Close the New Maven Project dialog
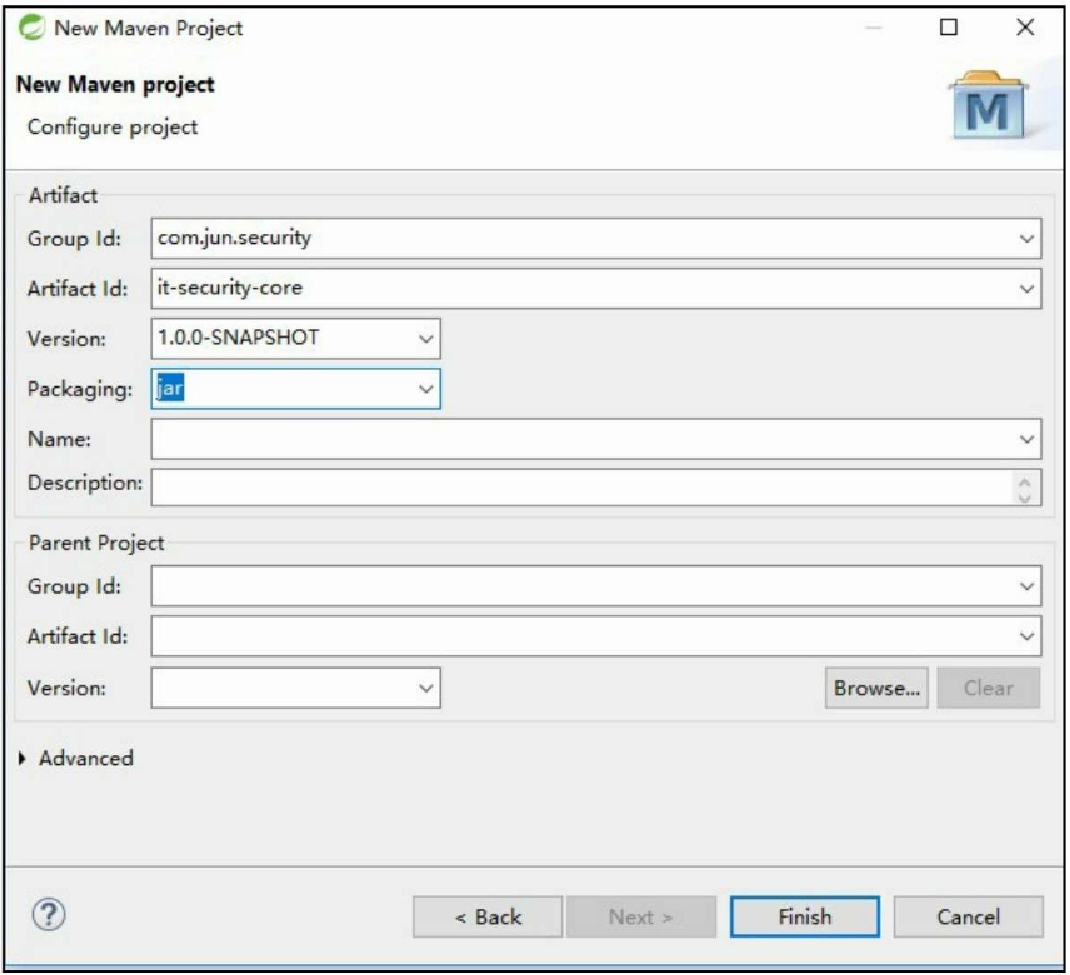 click(1025, 27)
